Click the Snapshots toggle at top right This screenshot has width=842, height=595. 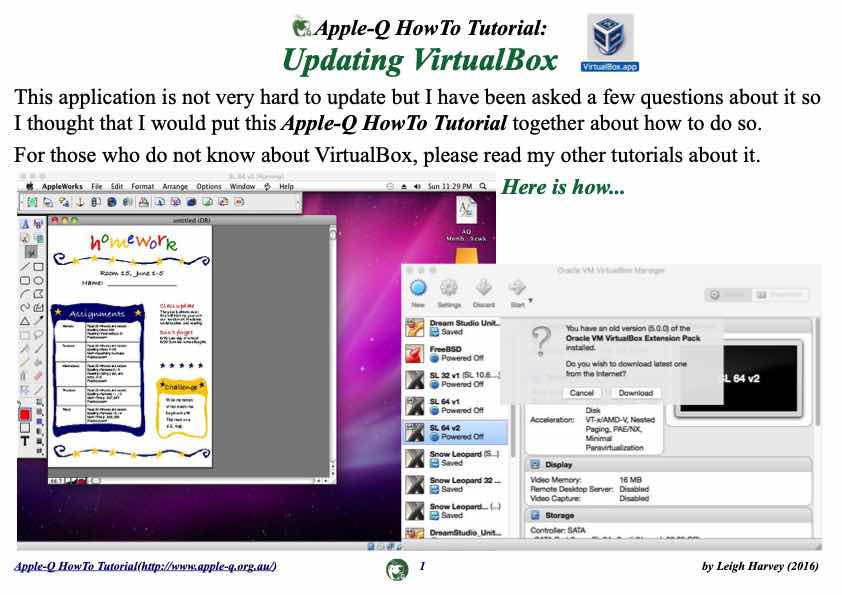pyautogui.click(x=780, y=295)
